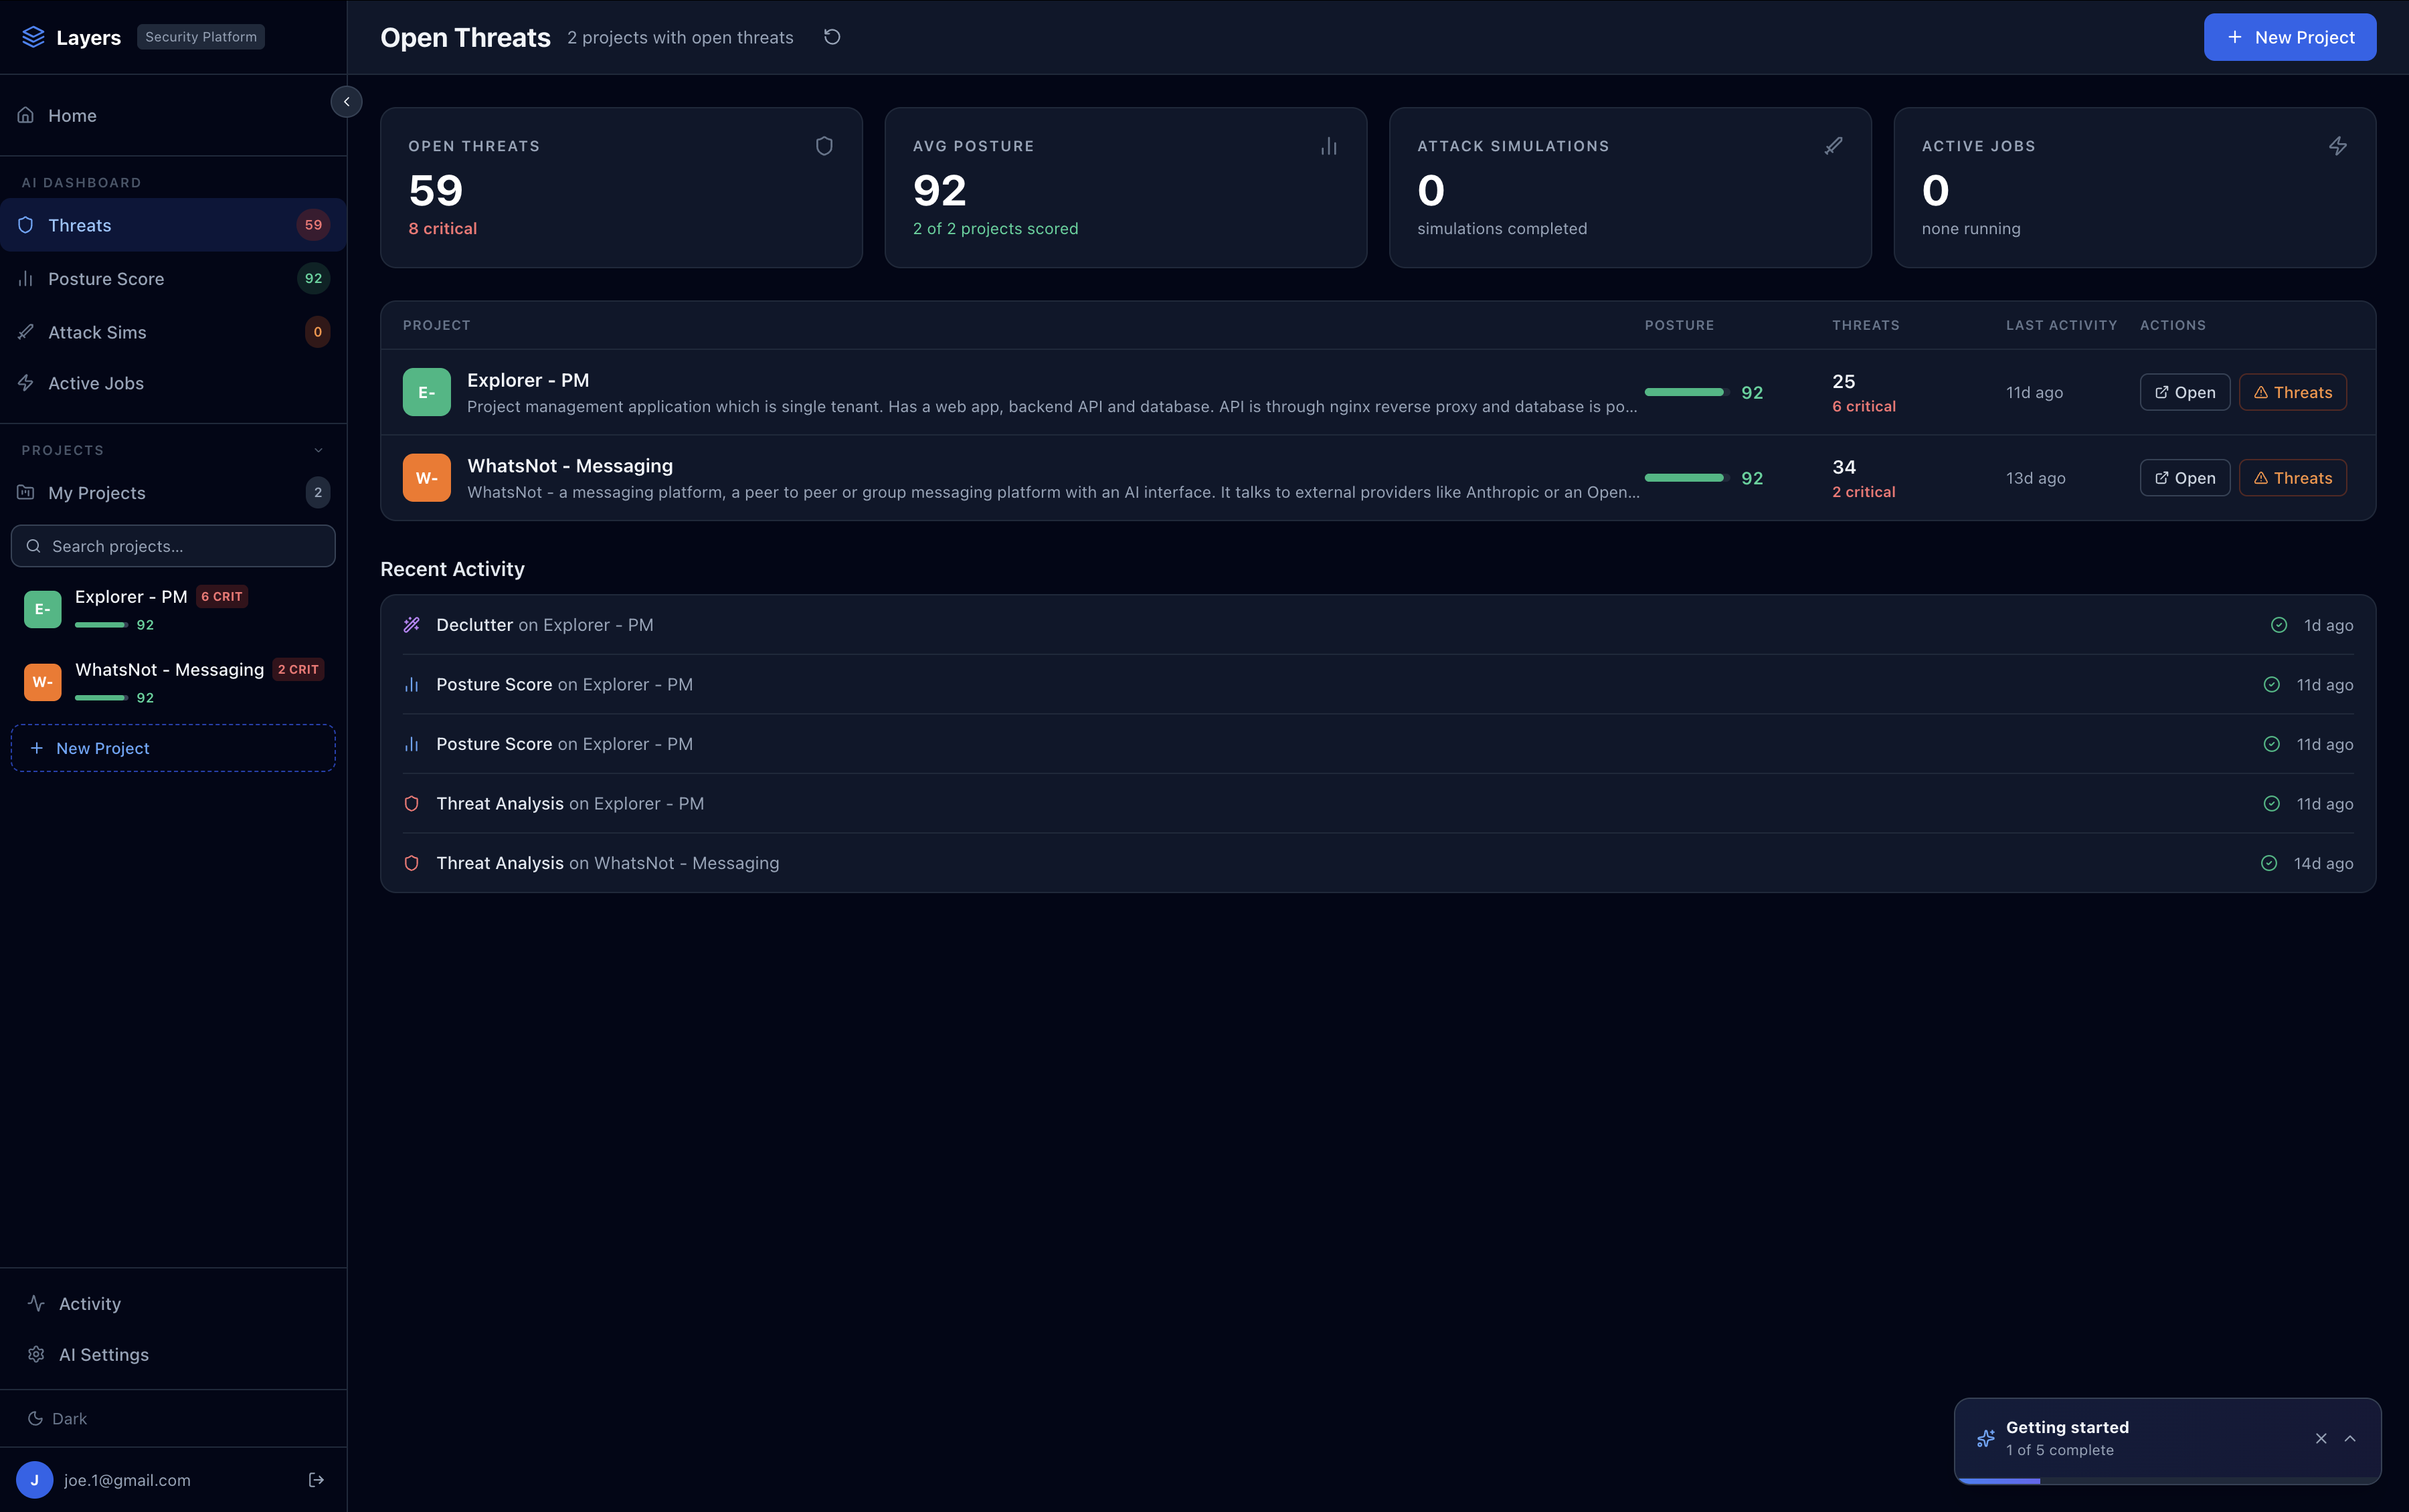Click the shield icon of WhatsNot Threat Analysis
This screenshot has height=1512, width=2409.
pos(411,863)
